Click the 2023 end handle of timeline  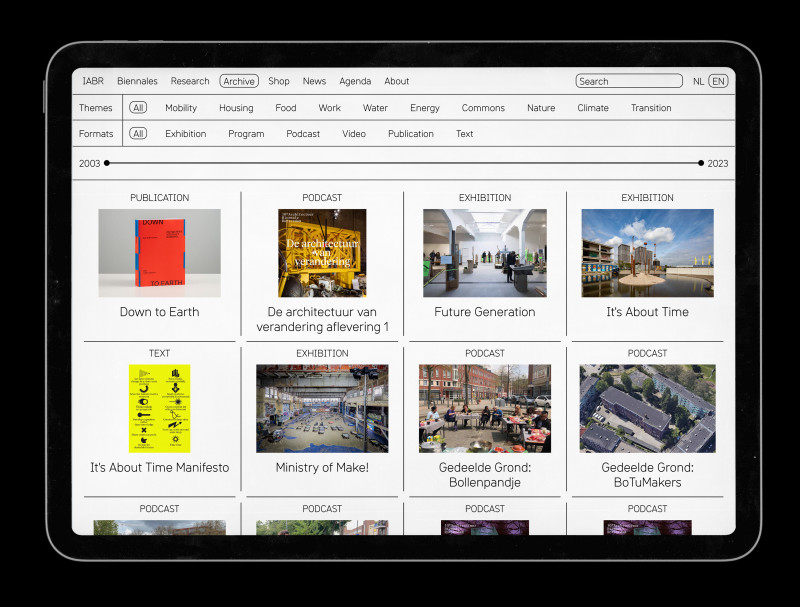pos(701,163)
